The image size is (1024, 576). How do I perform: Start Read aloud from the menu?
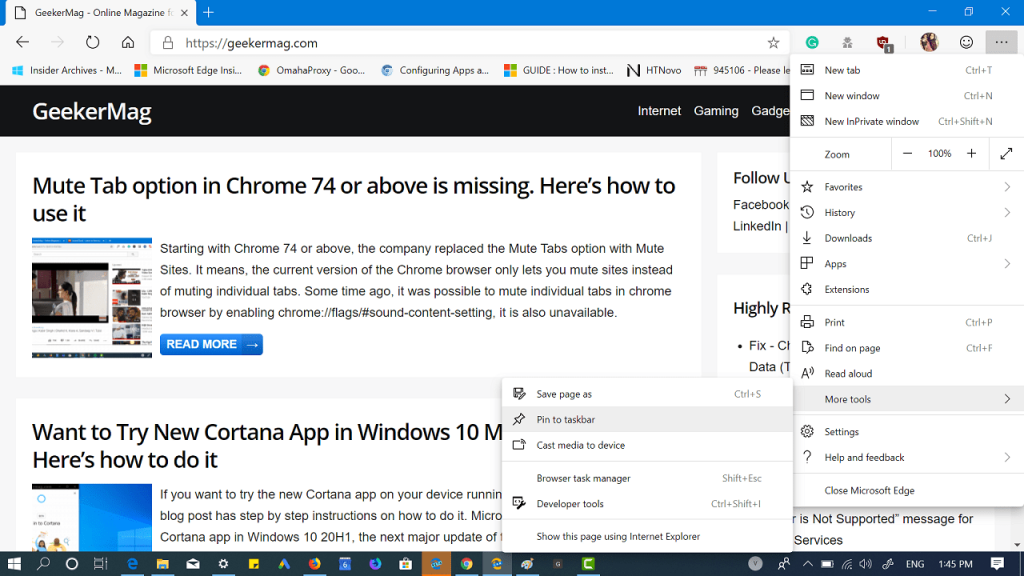(907, 374)
